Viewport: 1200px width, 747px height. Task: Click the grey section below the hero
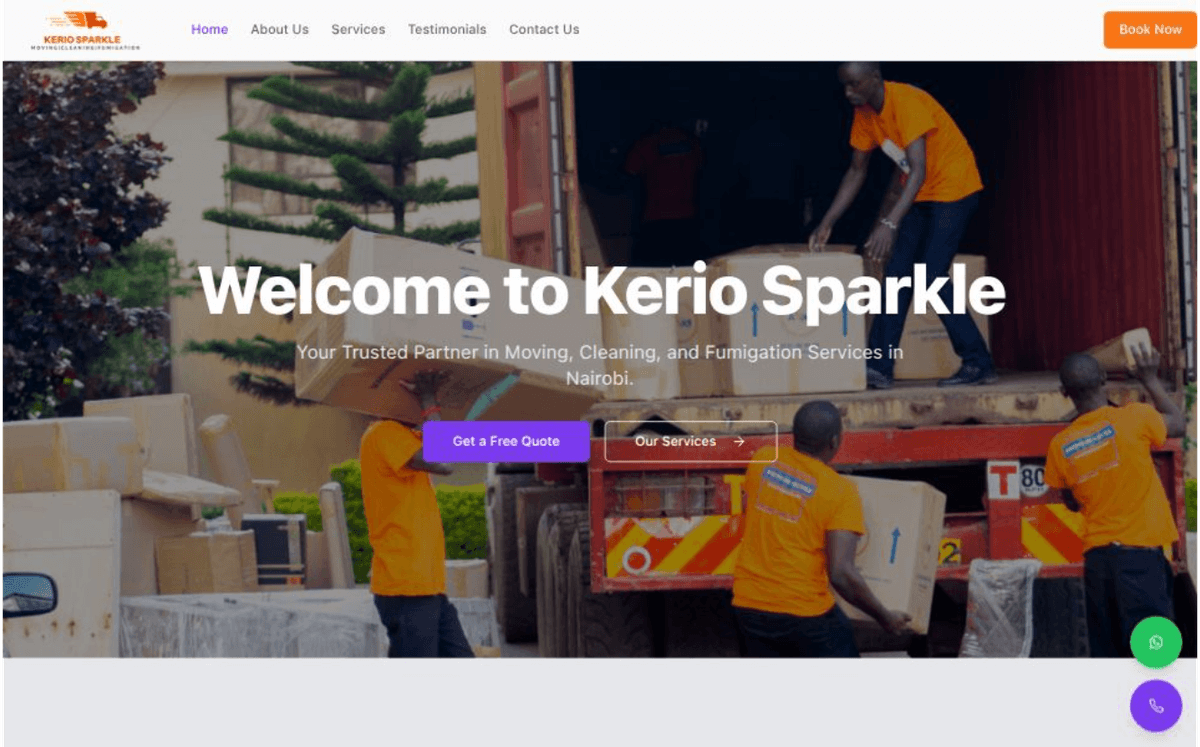pyautogui.click(x=600, y=702)
